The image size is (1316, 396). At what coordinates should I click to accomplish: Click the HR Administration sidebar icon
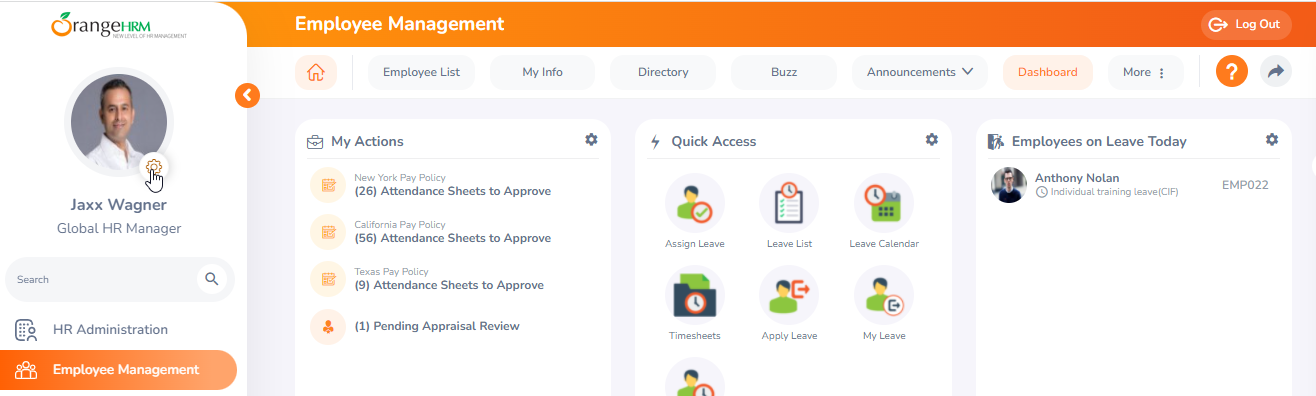click(x=26, y=330)
